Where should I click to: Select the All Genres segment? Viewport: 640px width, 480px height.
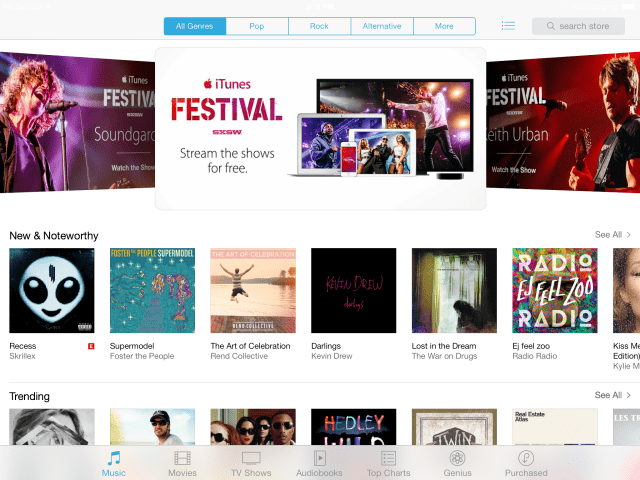[195, 26]
